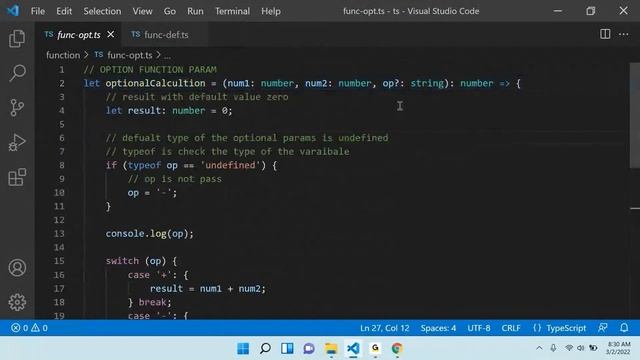Screen dimensions: 640x360
Task: Click the VS Code logo icon
Action: [13, 11]
